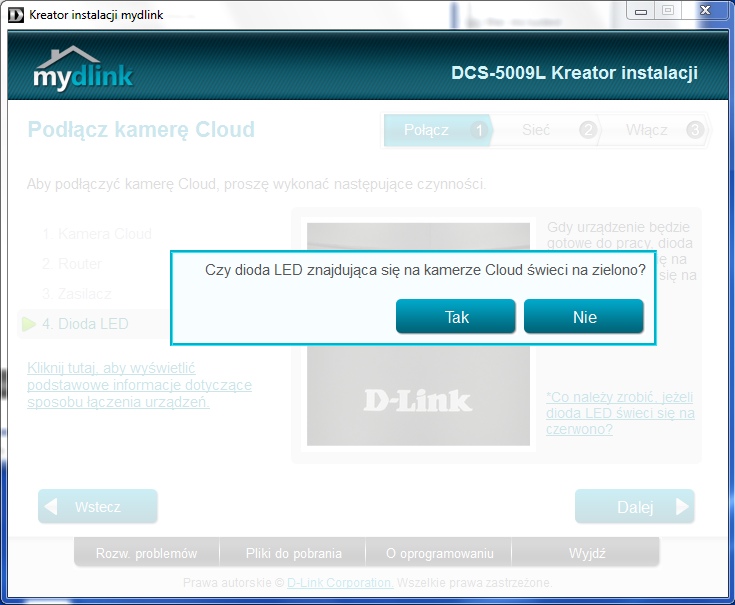The width and height of the screenshot is (735, 605).
Task: Click the dialog question about the LED
Action: 425,270
